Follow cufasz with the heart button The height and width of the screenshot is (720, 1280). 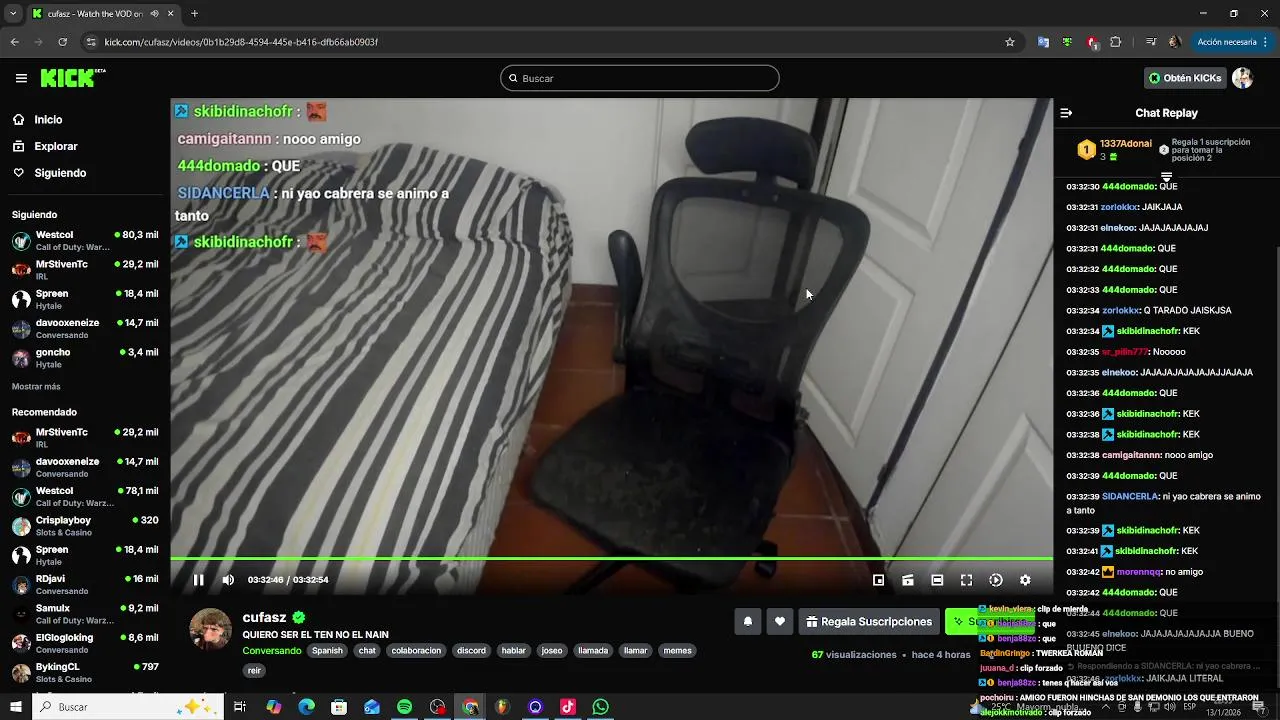pyautogui.click(x=780, y=622)
